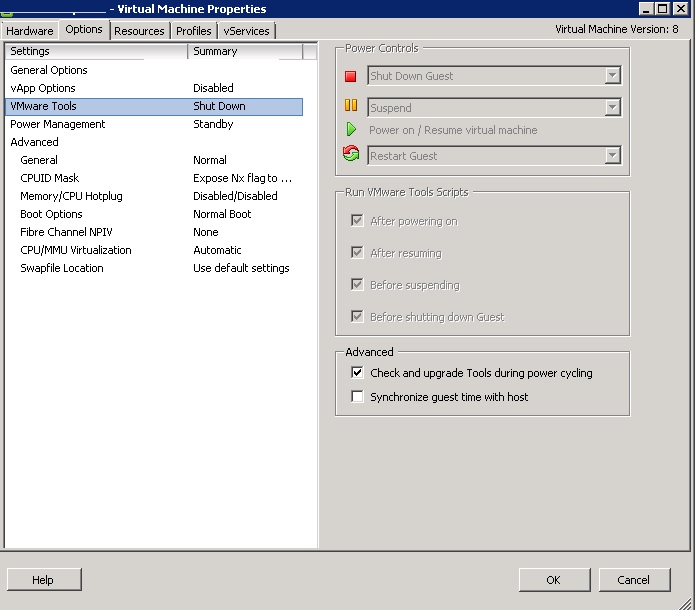Click the Settings column header
Screen dimensions: 699x610
point(96,51)
